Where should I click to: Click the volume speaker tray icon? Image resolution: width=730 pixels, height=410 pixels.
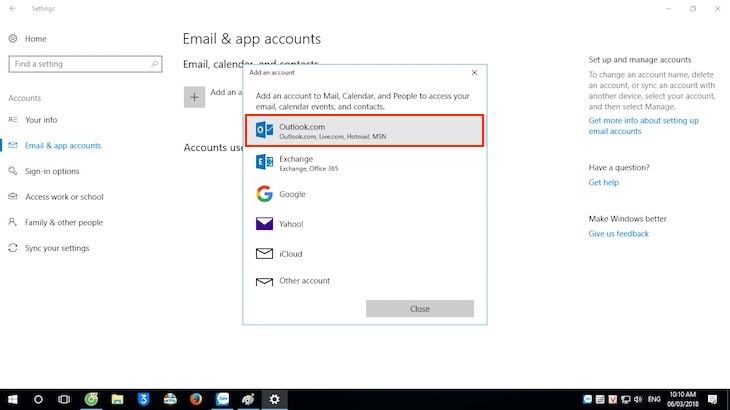coord(638,399)
